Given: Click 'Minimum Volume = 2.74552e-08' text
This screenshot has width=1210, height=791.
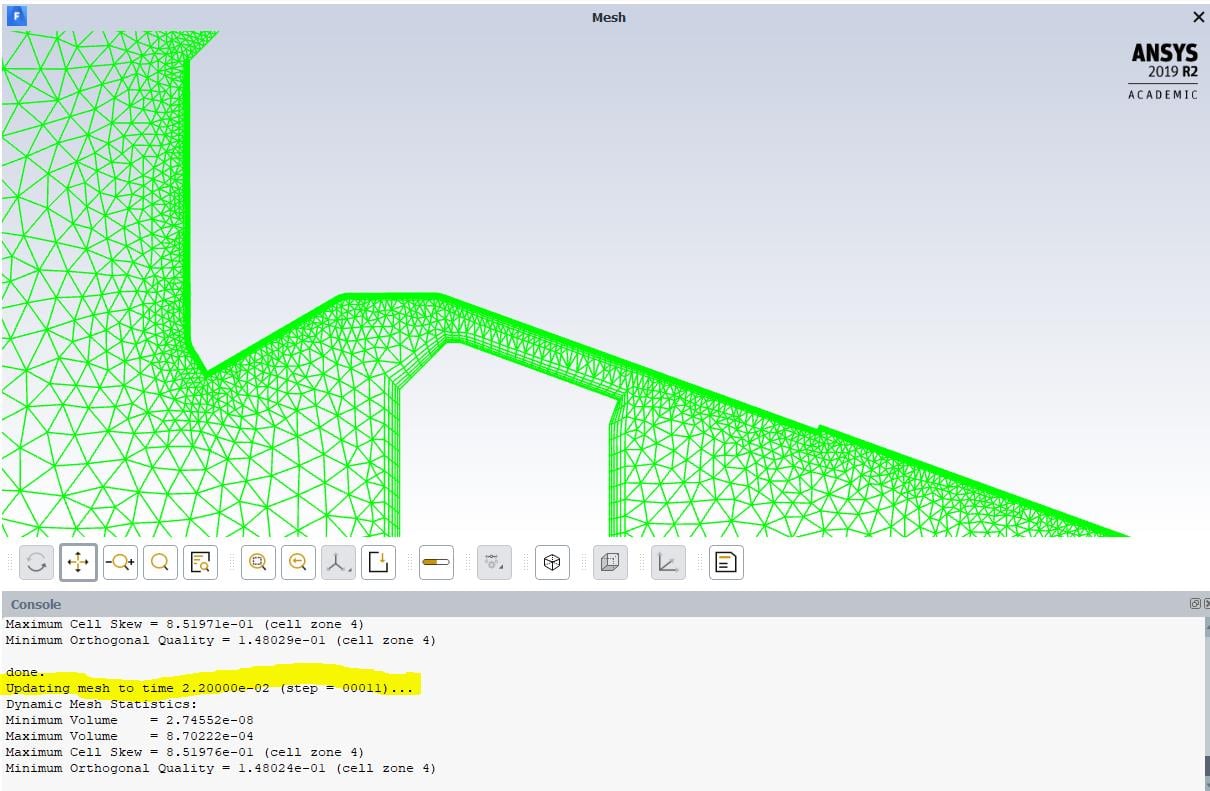Looking at the screenshot, I should click(129, 720).
